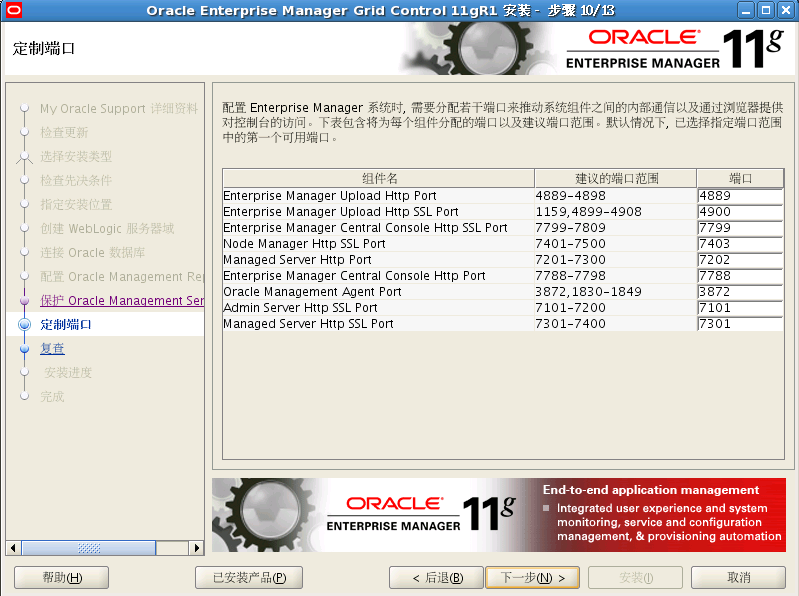Screen dimensions: 799x596
Task: Edit the Upload Http SSL Port field 4900
Action: pos(740,211)
